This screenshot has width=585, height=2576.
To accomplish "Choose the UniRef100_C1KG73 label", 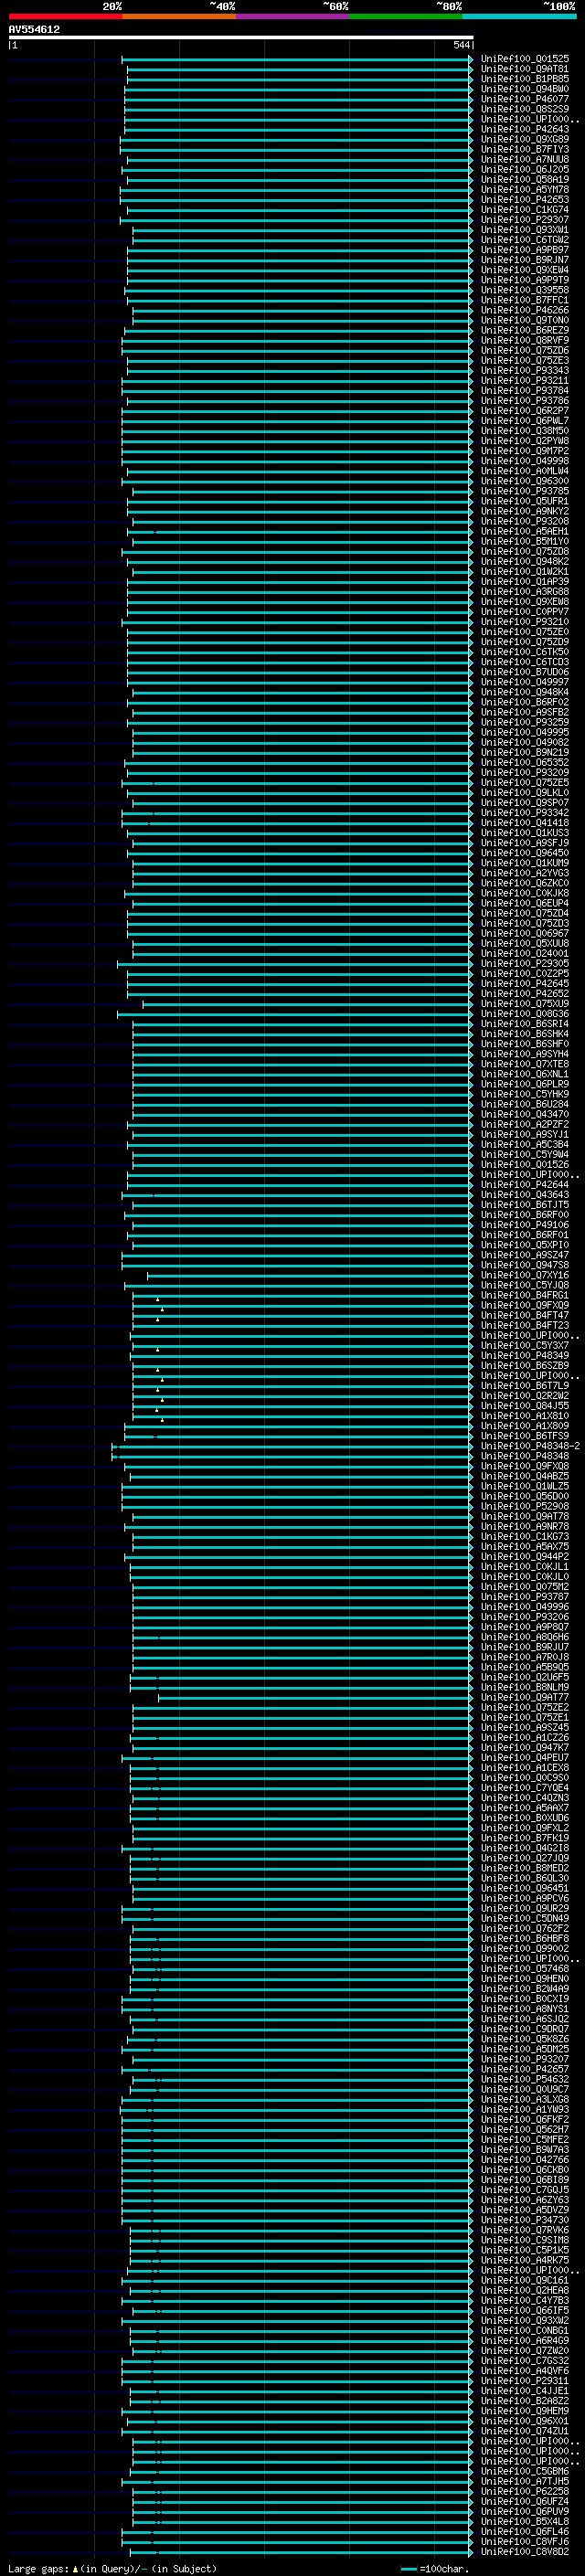I will click(x=525, y=1536).
